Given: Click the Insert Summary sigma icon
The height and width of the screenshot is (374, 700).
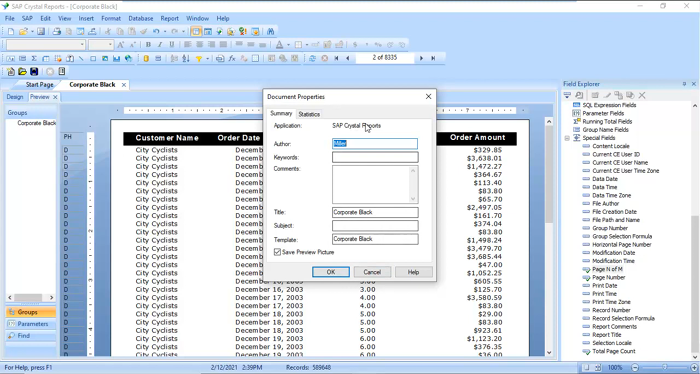Looking at the screenshot, I should point(34,58).
